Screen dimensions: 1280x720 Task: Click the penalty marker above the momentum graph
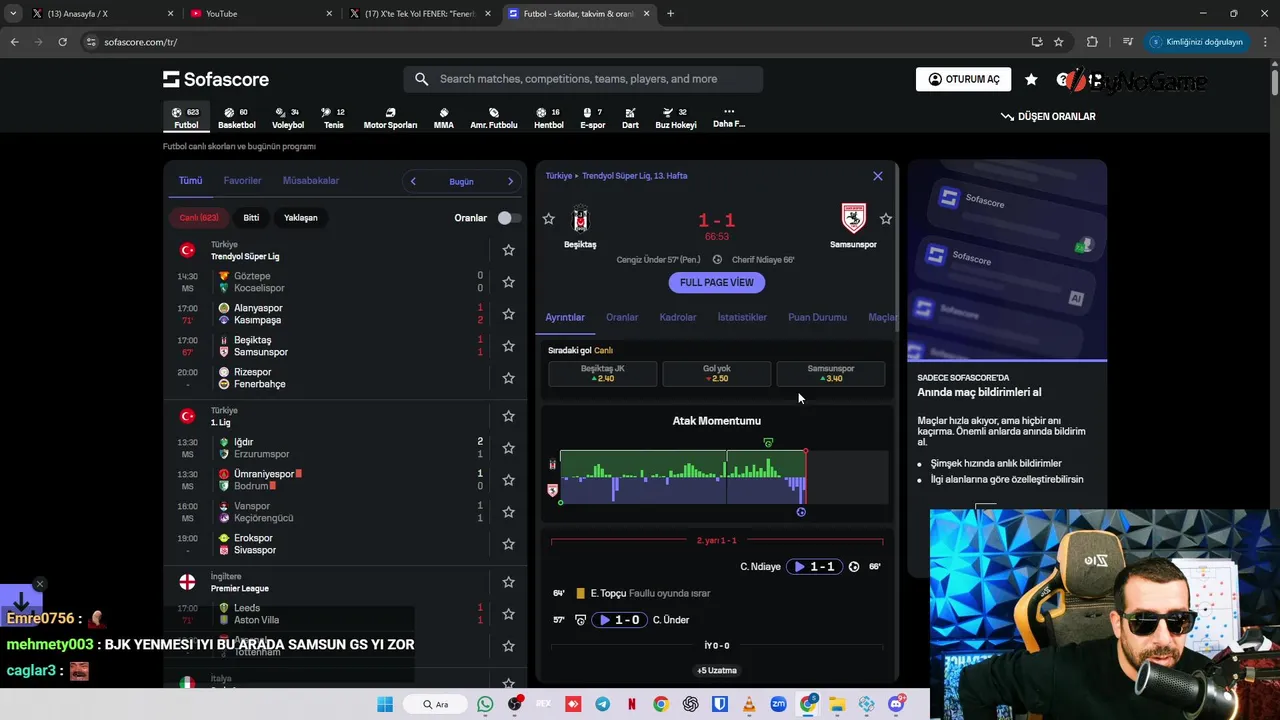(x=768, y=442)
